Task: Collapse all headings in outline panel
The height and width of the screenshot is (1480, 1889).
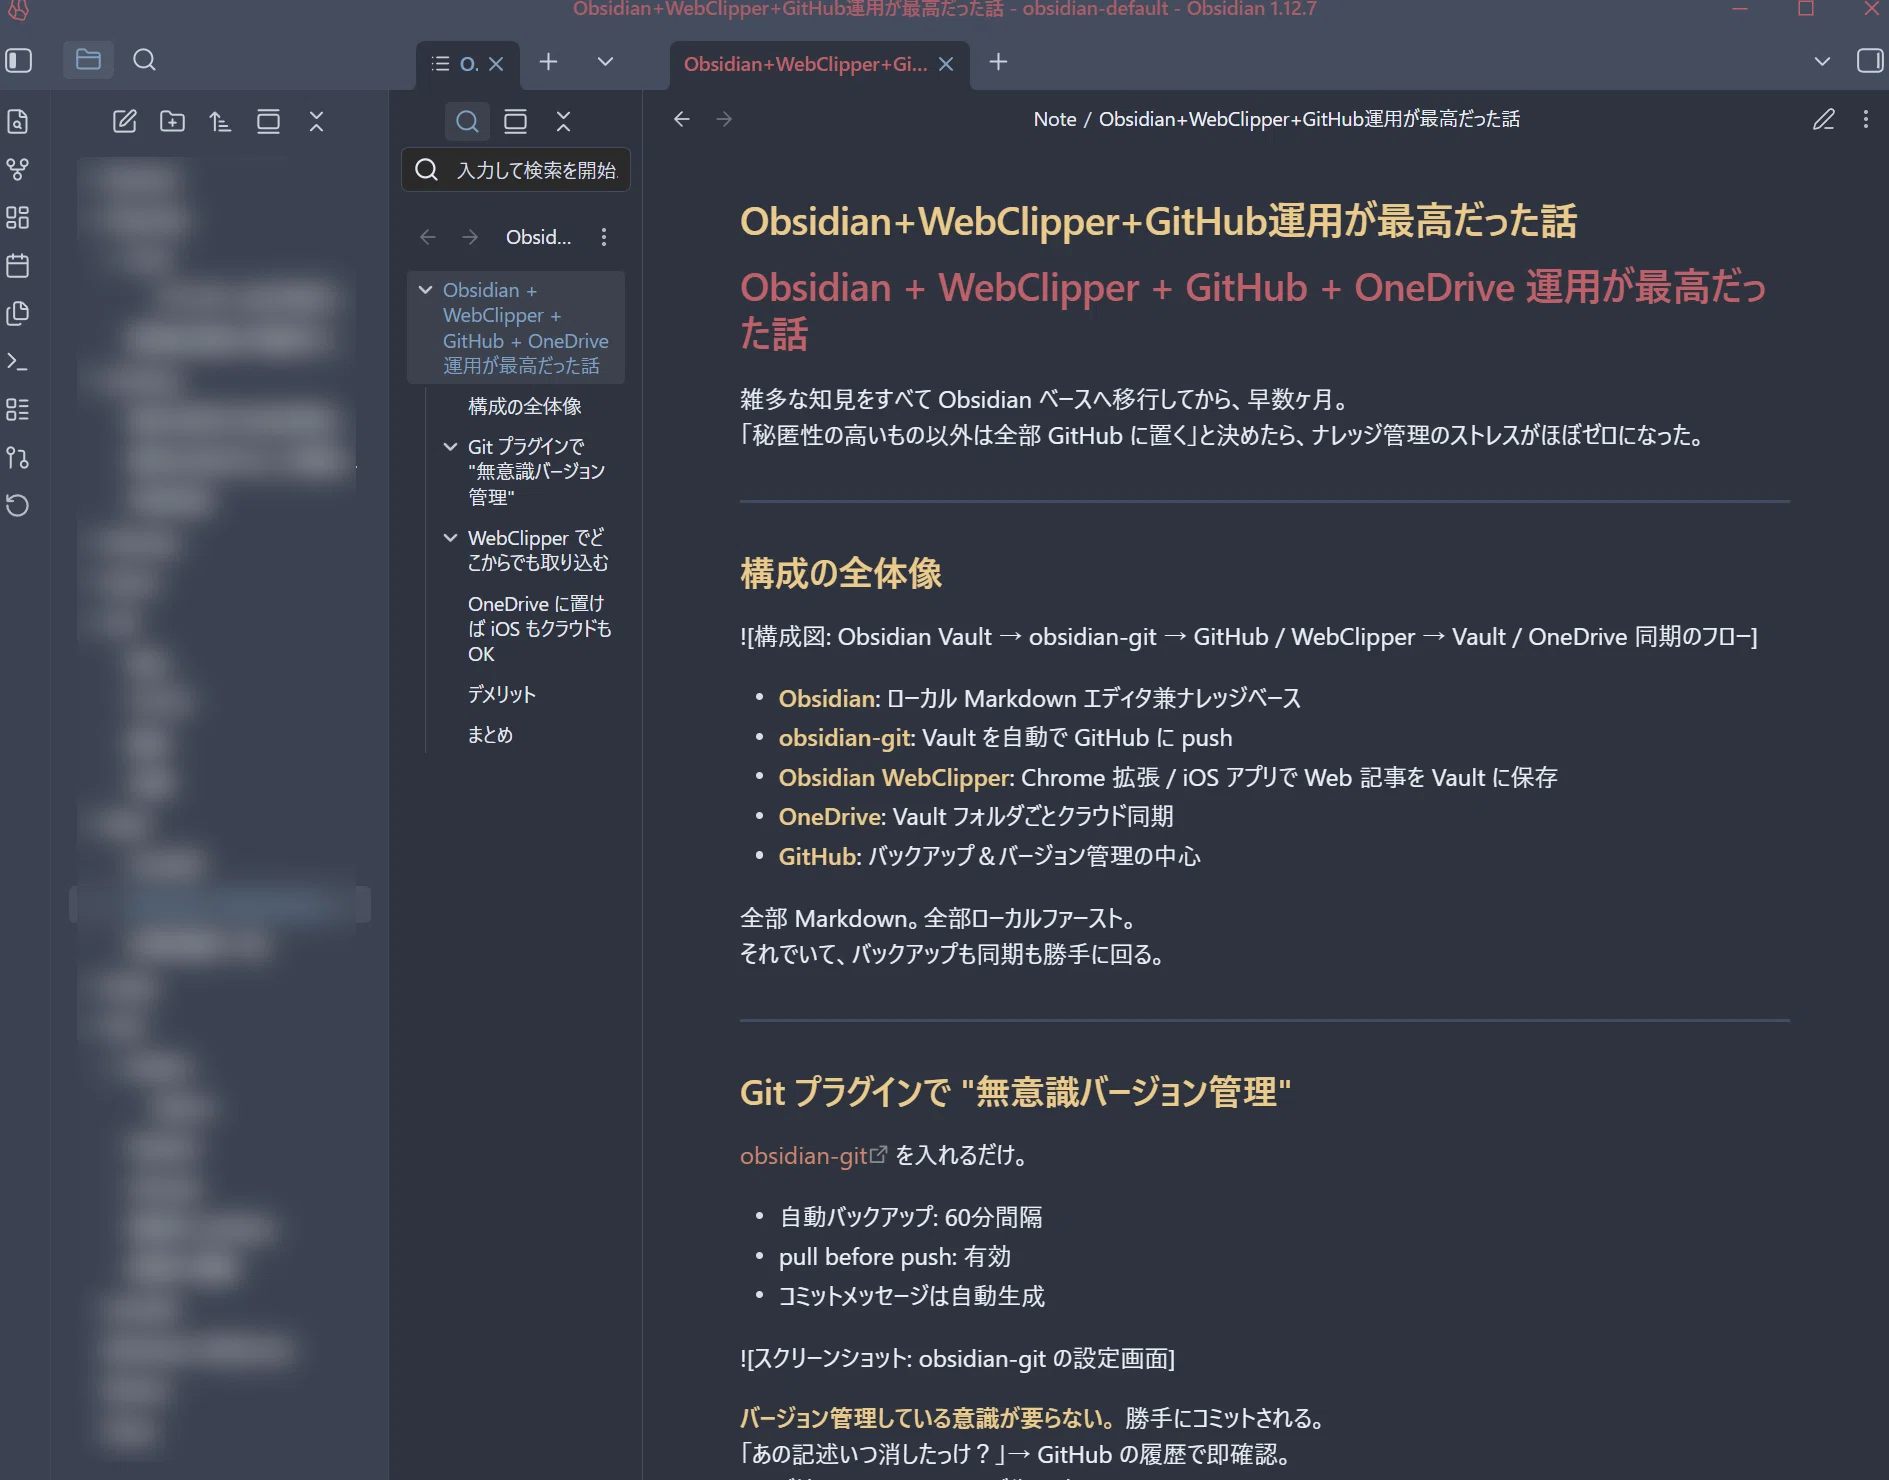Action: pos(563,122)
